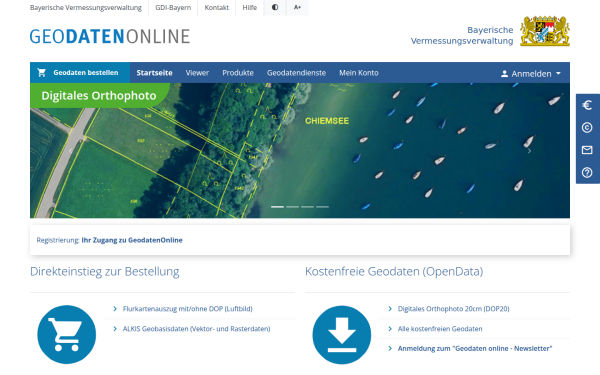This screenshot has height=375, width=600.
Task: Open the Kontakt top link
Action: pyautogui.click(x=217, y=8)
